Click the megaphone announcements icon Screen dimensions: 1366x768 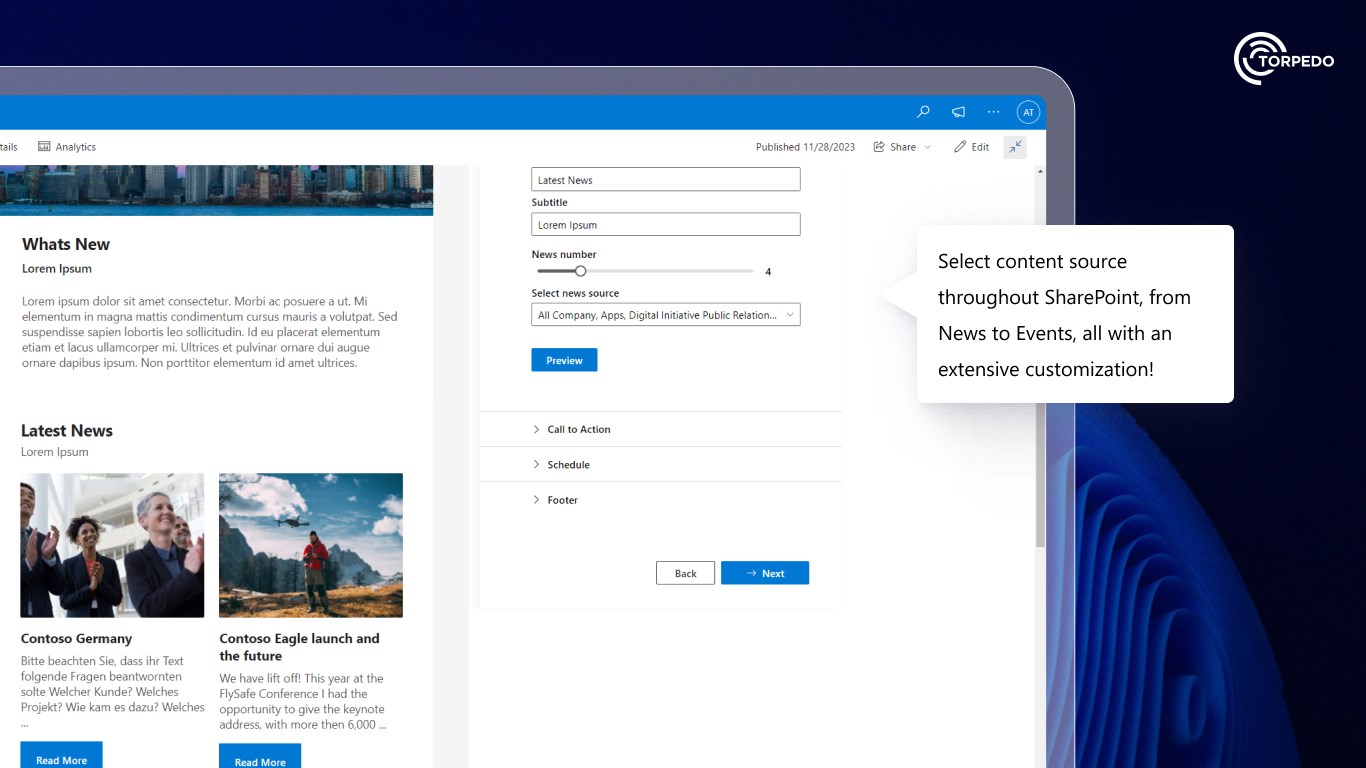coord(958,112)
